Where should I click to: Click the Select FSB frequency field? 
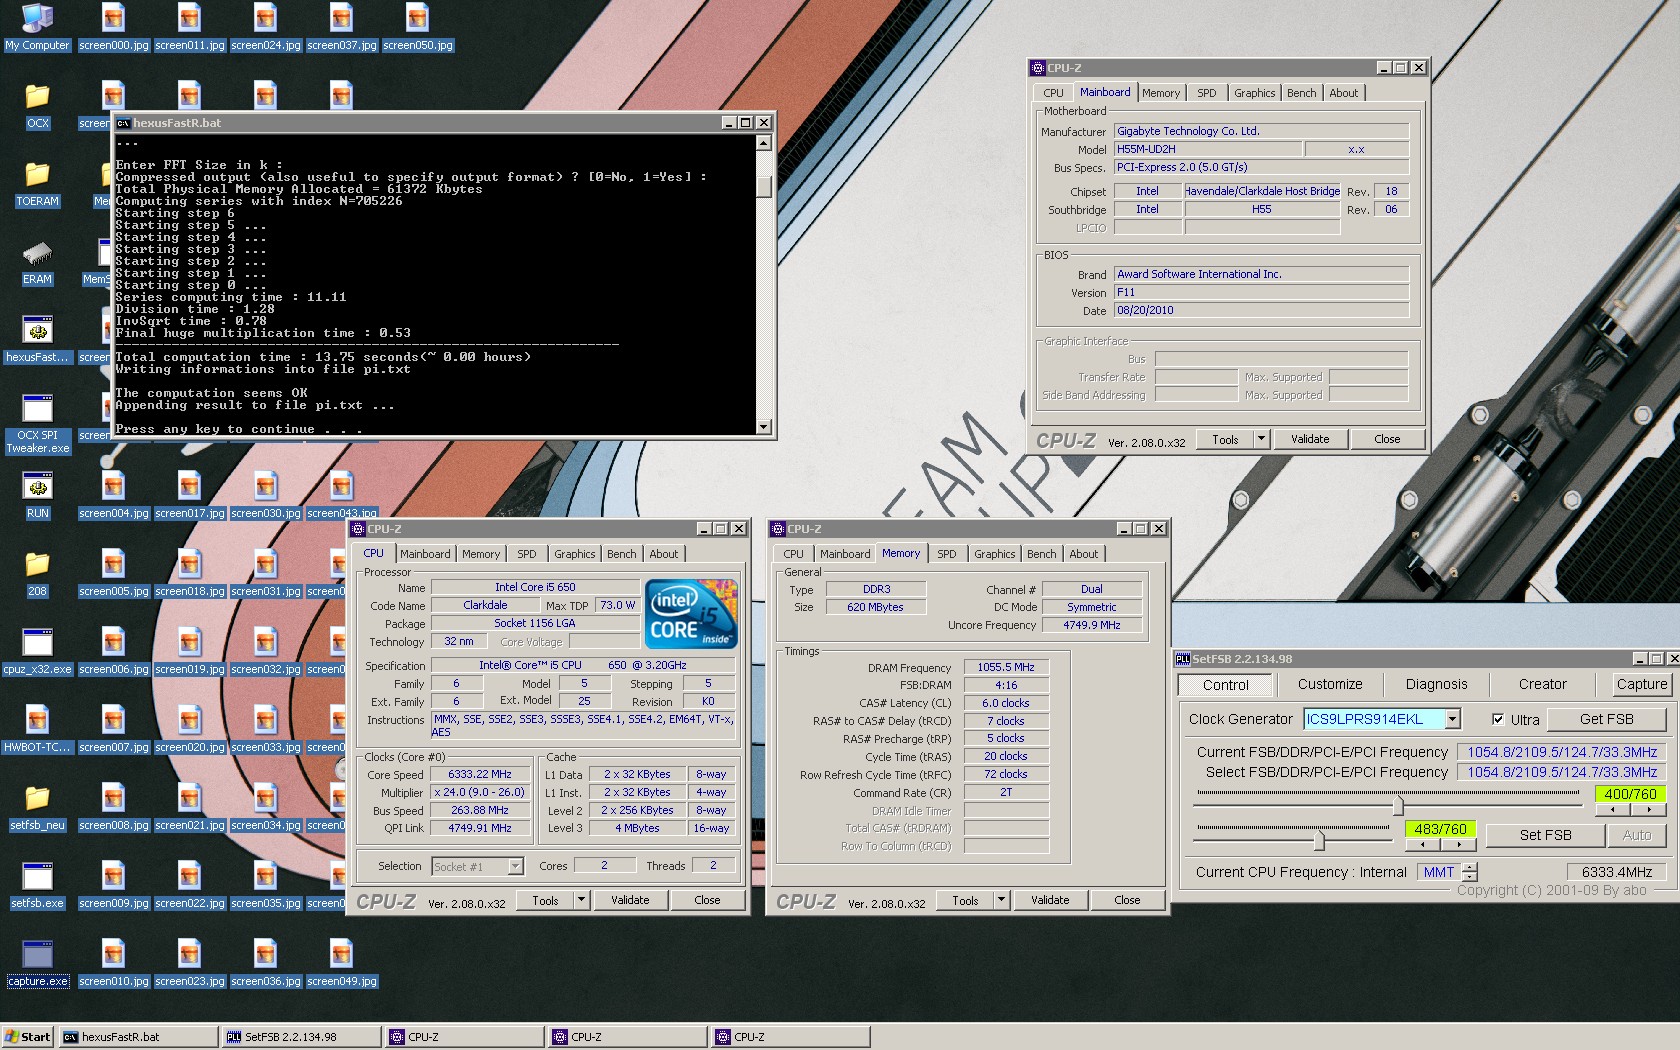pyautogui.click(x=1562, y=772)
